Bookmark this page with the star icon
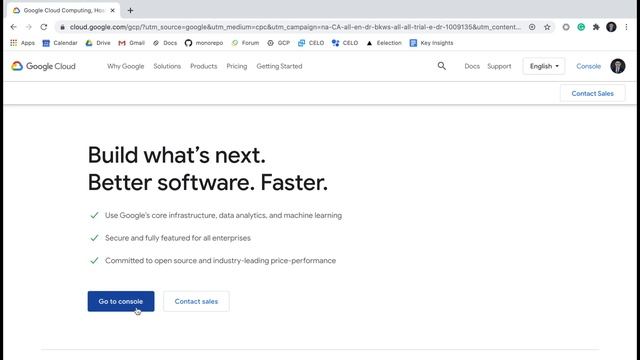 (547, 27)
